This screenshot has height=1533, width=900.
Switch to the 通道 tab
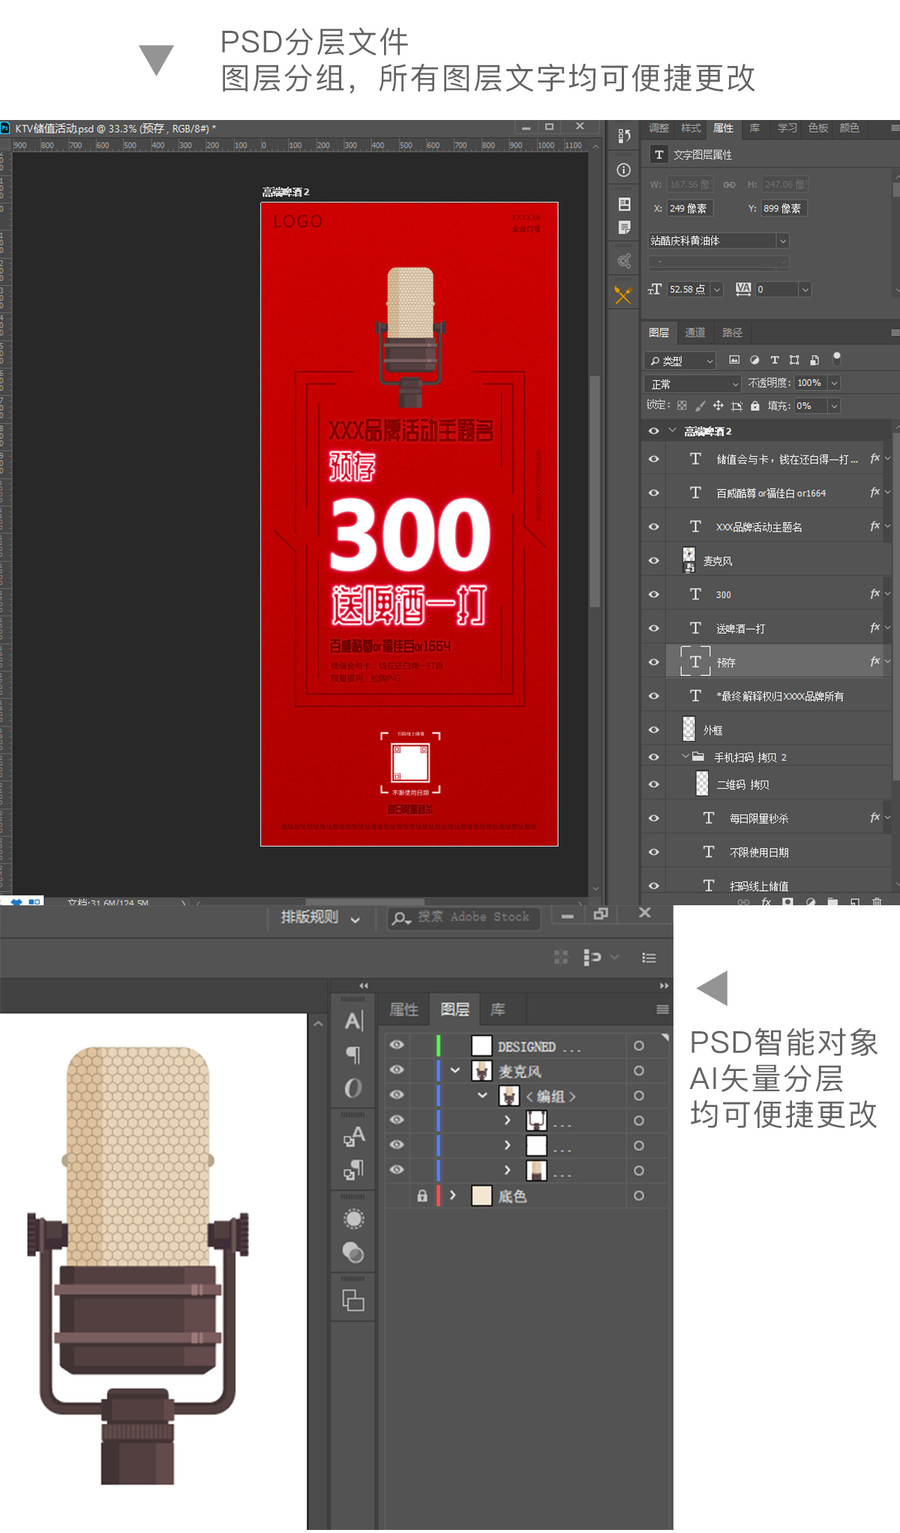pyautogui.click(x=695, y=333)
